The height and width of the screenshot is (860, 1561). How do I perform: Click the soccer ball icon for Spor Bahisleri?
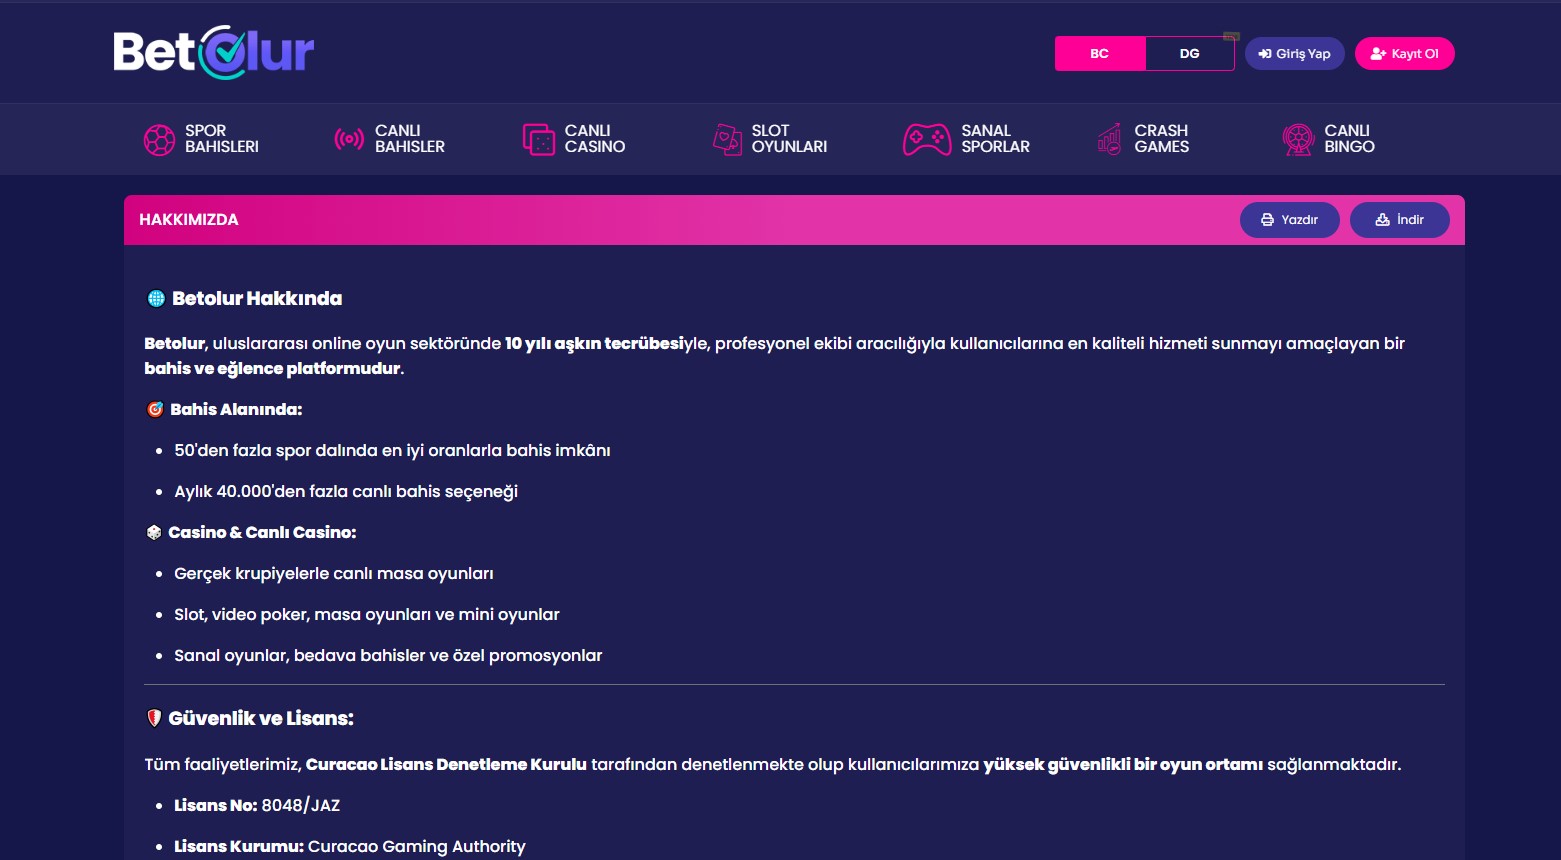point(159,139)
